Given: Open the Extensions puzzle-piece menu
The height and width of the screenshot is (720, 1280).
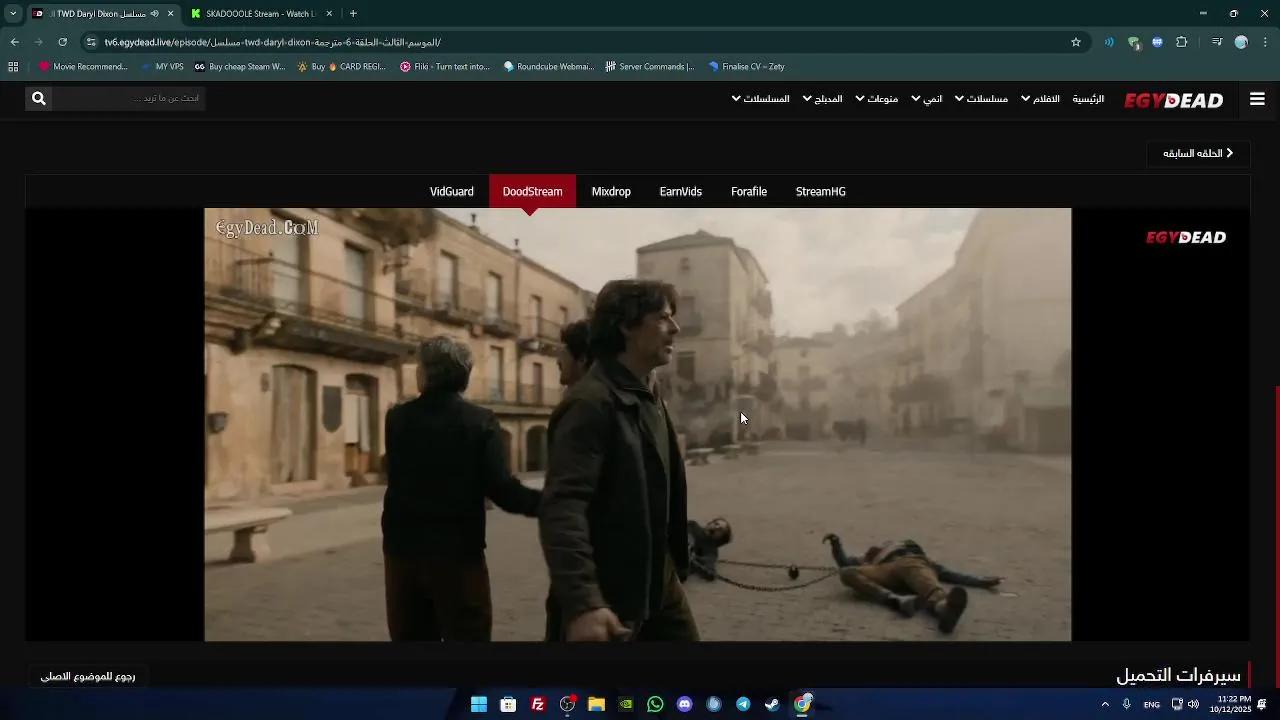Looking at the screenshot, I should (x=1182, y=42).
